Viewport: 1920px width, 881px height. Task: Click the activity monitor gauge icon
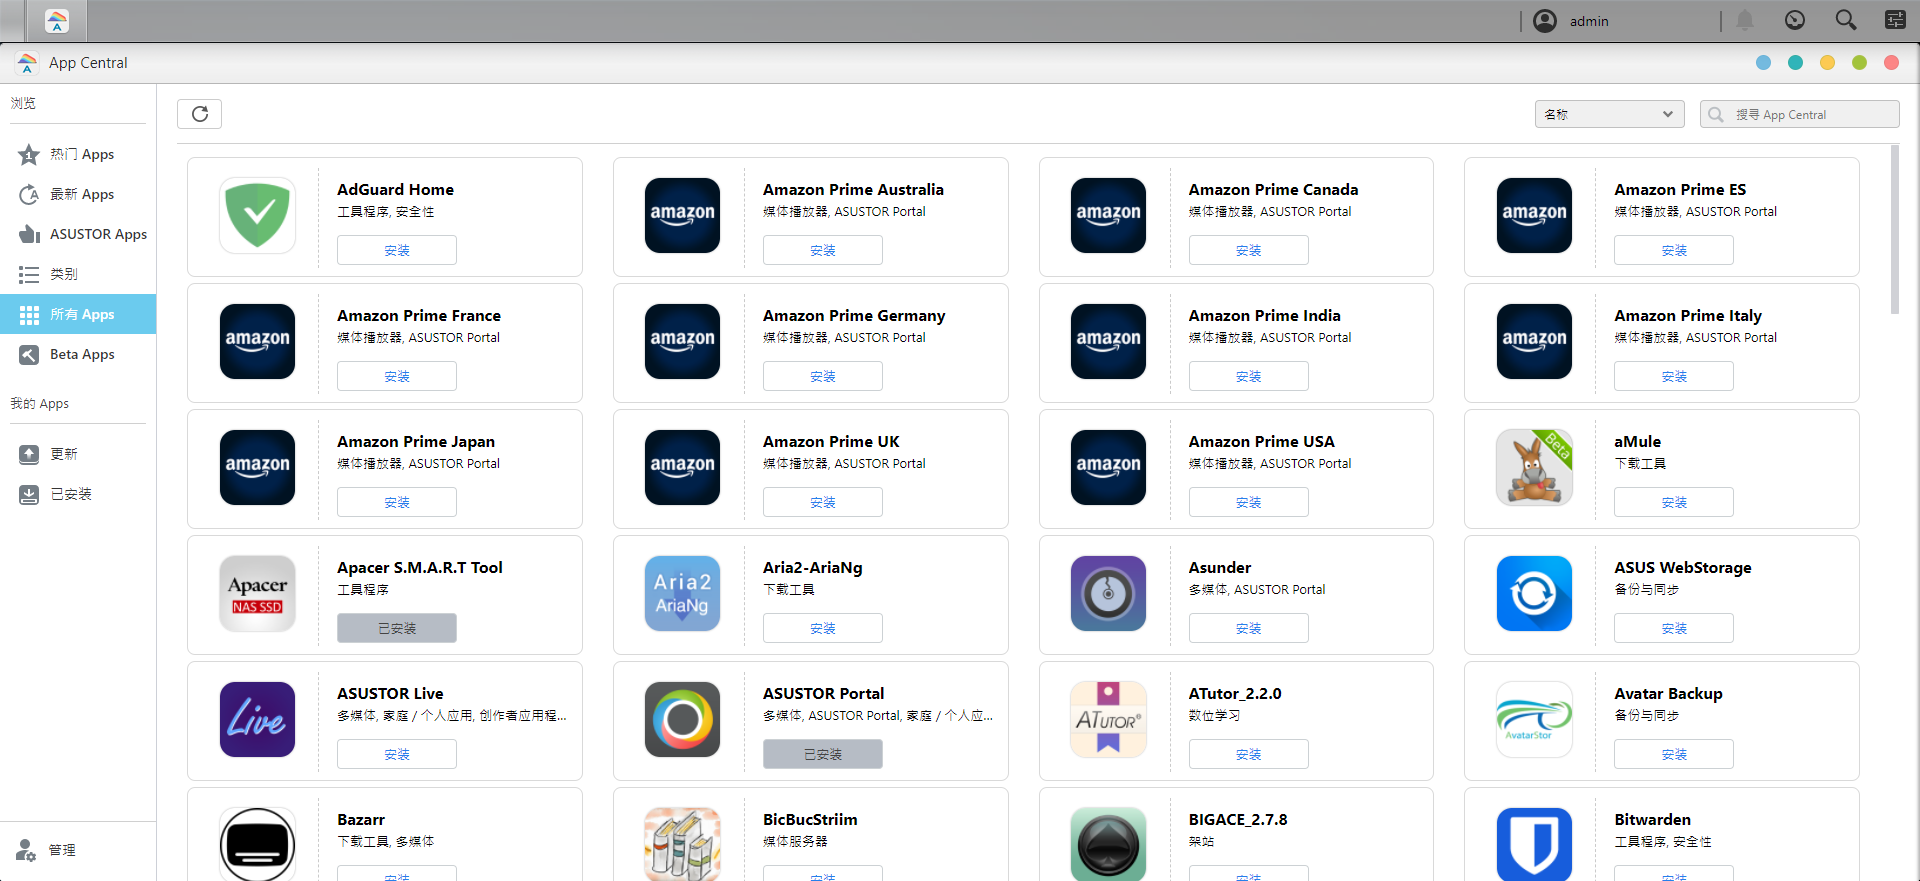(1795, 20)
